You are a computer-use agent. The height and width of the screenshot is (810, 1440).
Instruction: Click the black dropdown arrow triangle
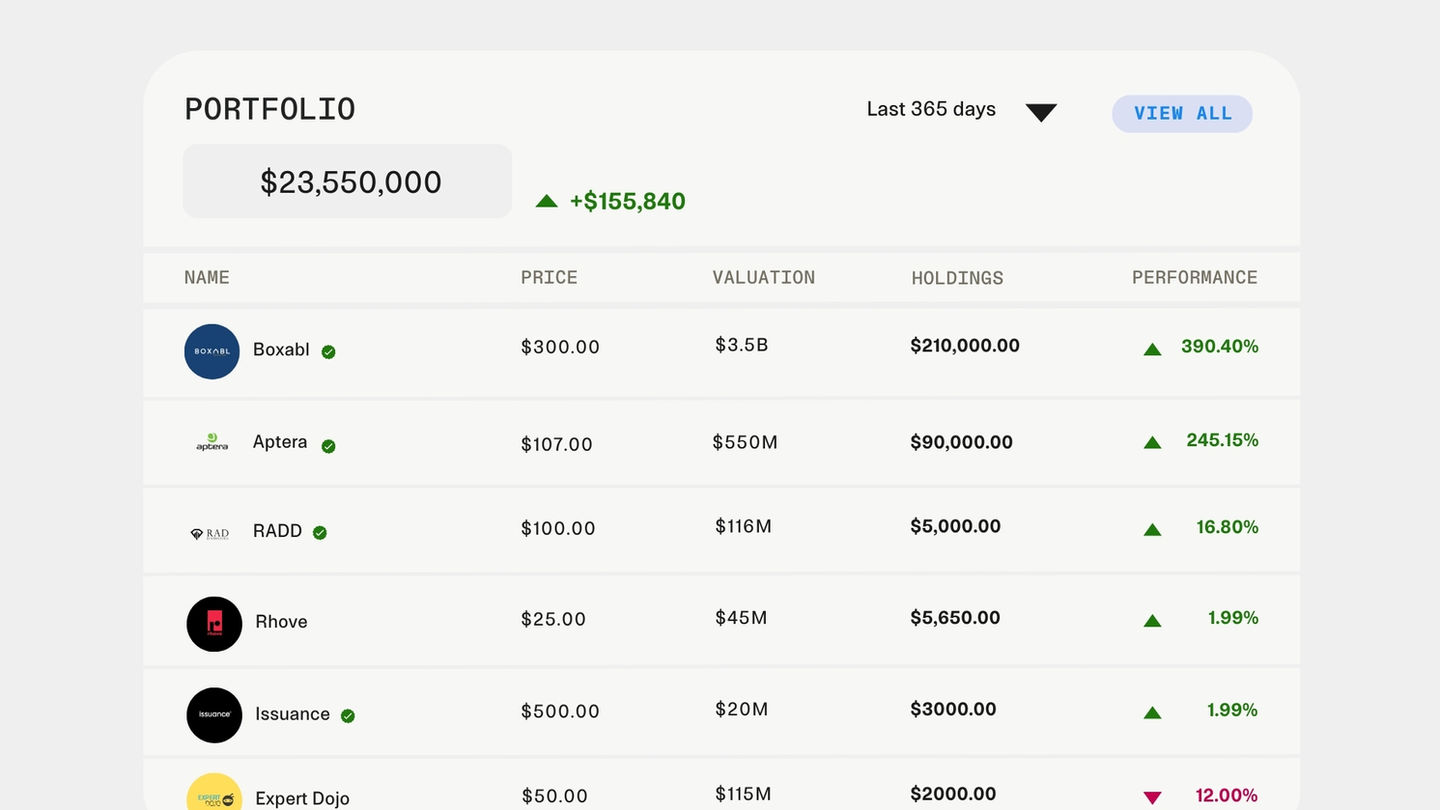pyautogui.click(x=1041, y=112)
